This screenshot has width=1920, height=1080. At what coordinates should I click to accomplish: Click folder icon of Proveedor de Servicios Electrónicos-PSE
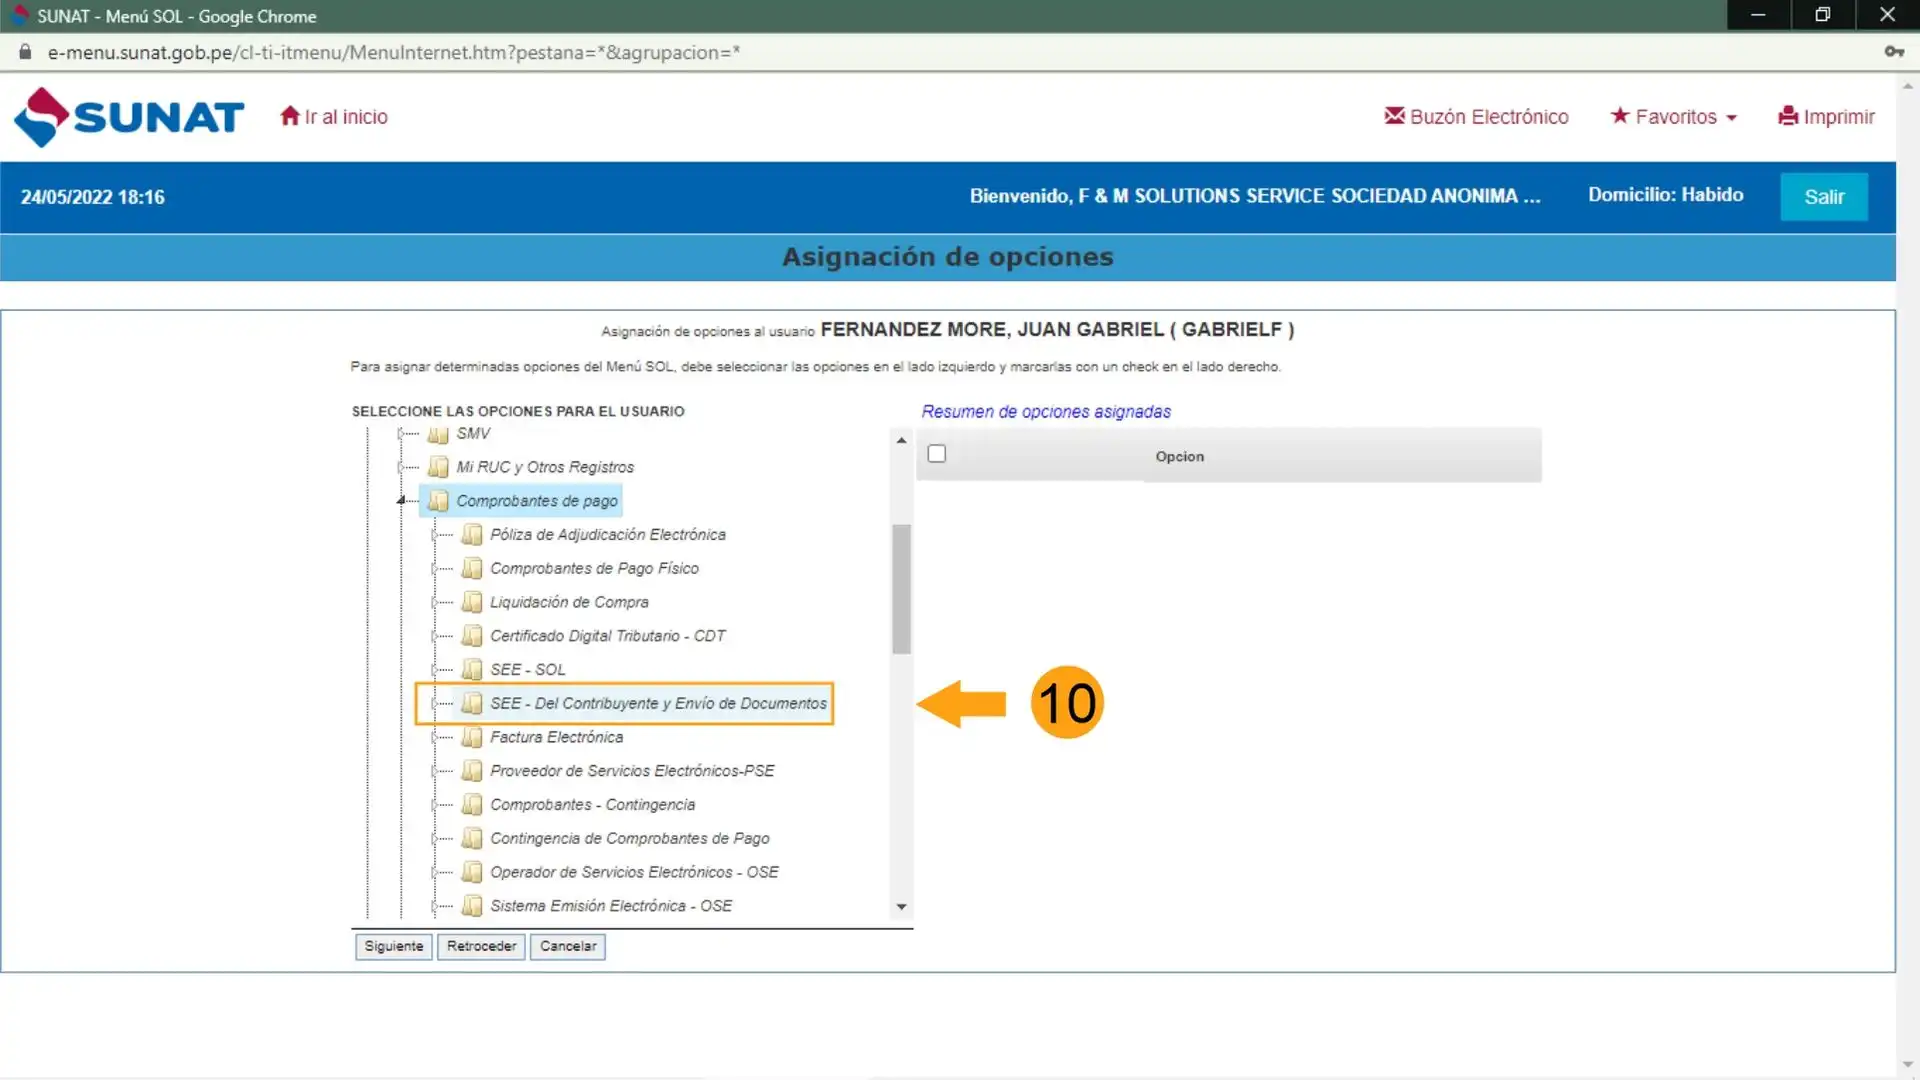(472, 771)
